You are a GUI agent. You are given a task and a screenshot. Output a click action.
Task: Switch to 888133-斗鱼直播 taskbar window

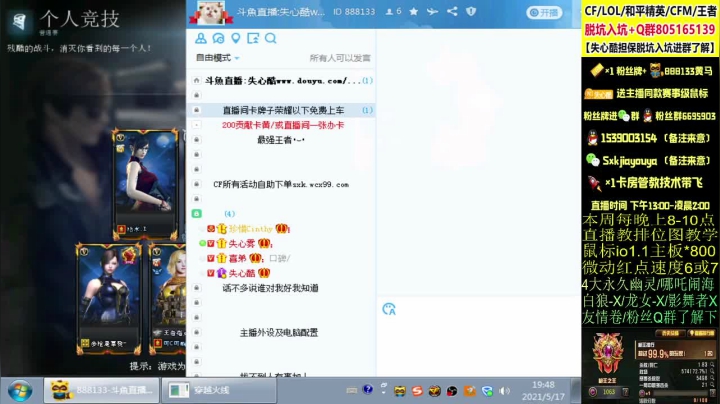pyautogui.click(x=101, y=391)
